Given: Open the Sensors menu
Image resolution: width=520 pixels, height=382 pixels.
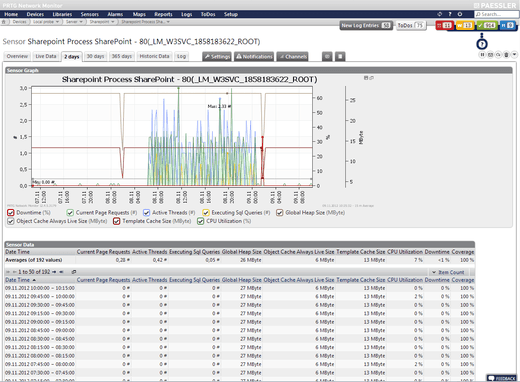Looking at the screenshot, I should (x=89, y=14).
